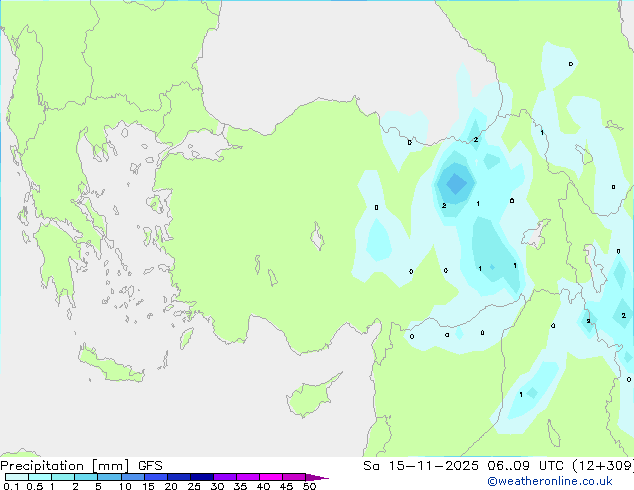Image resolution: width=634 pixels, height=490 pixels.
Task: Click the "06..09 UTC" time text
Action: [525, 466]
